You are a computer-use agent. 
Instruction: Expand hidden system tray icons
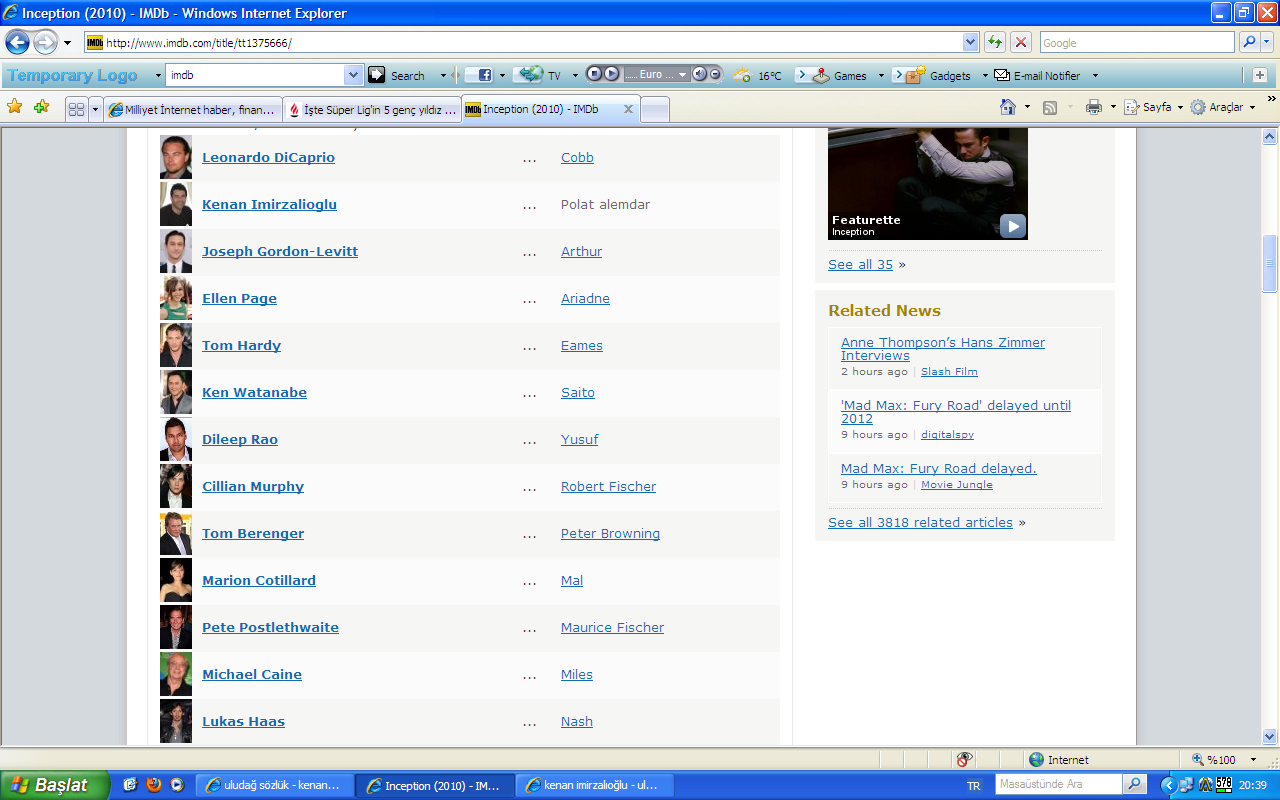tap(1169, 785)
